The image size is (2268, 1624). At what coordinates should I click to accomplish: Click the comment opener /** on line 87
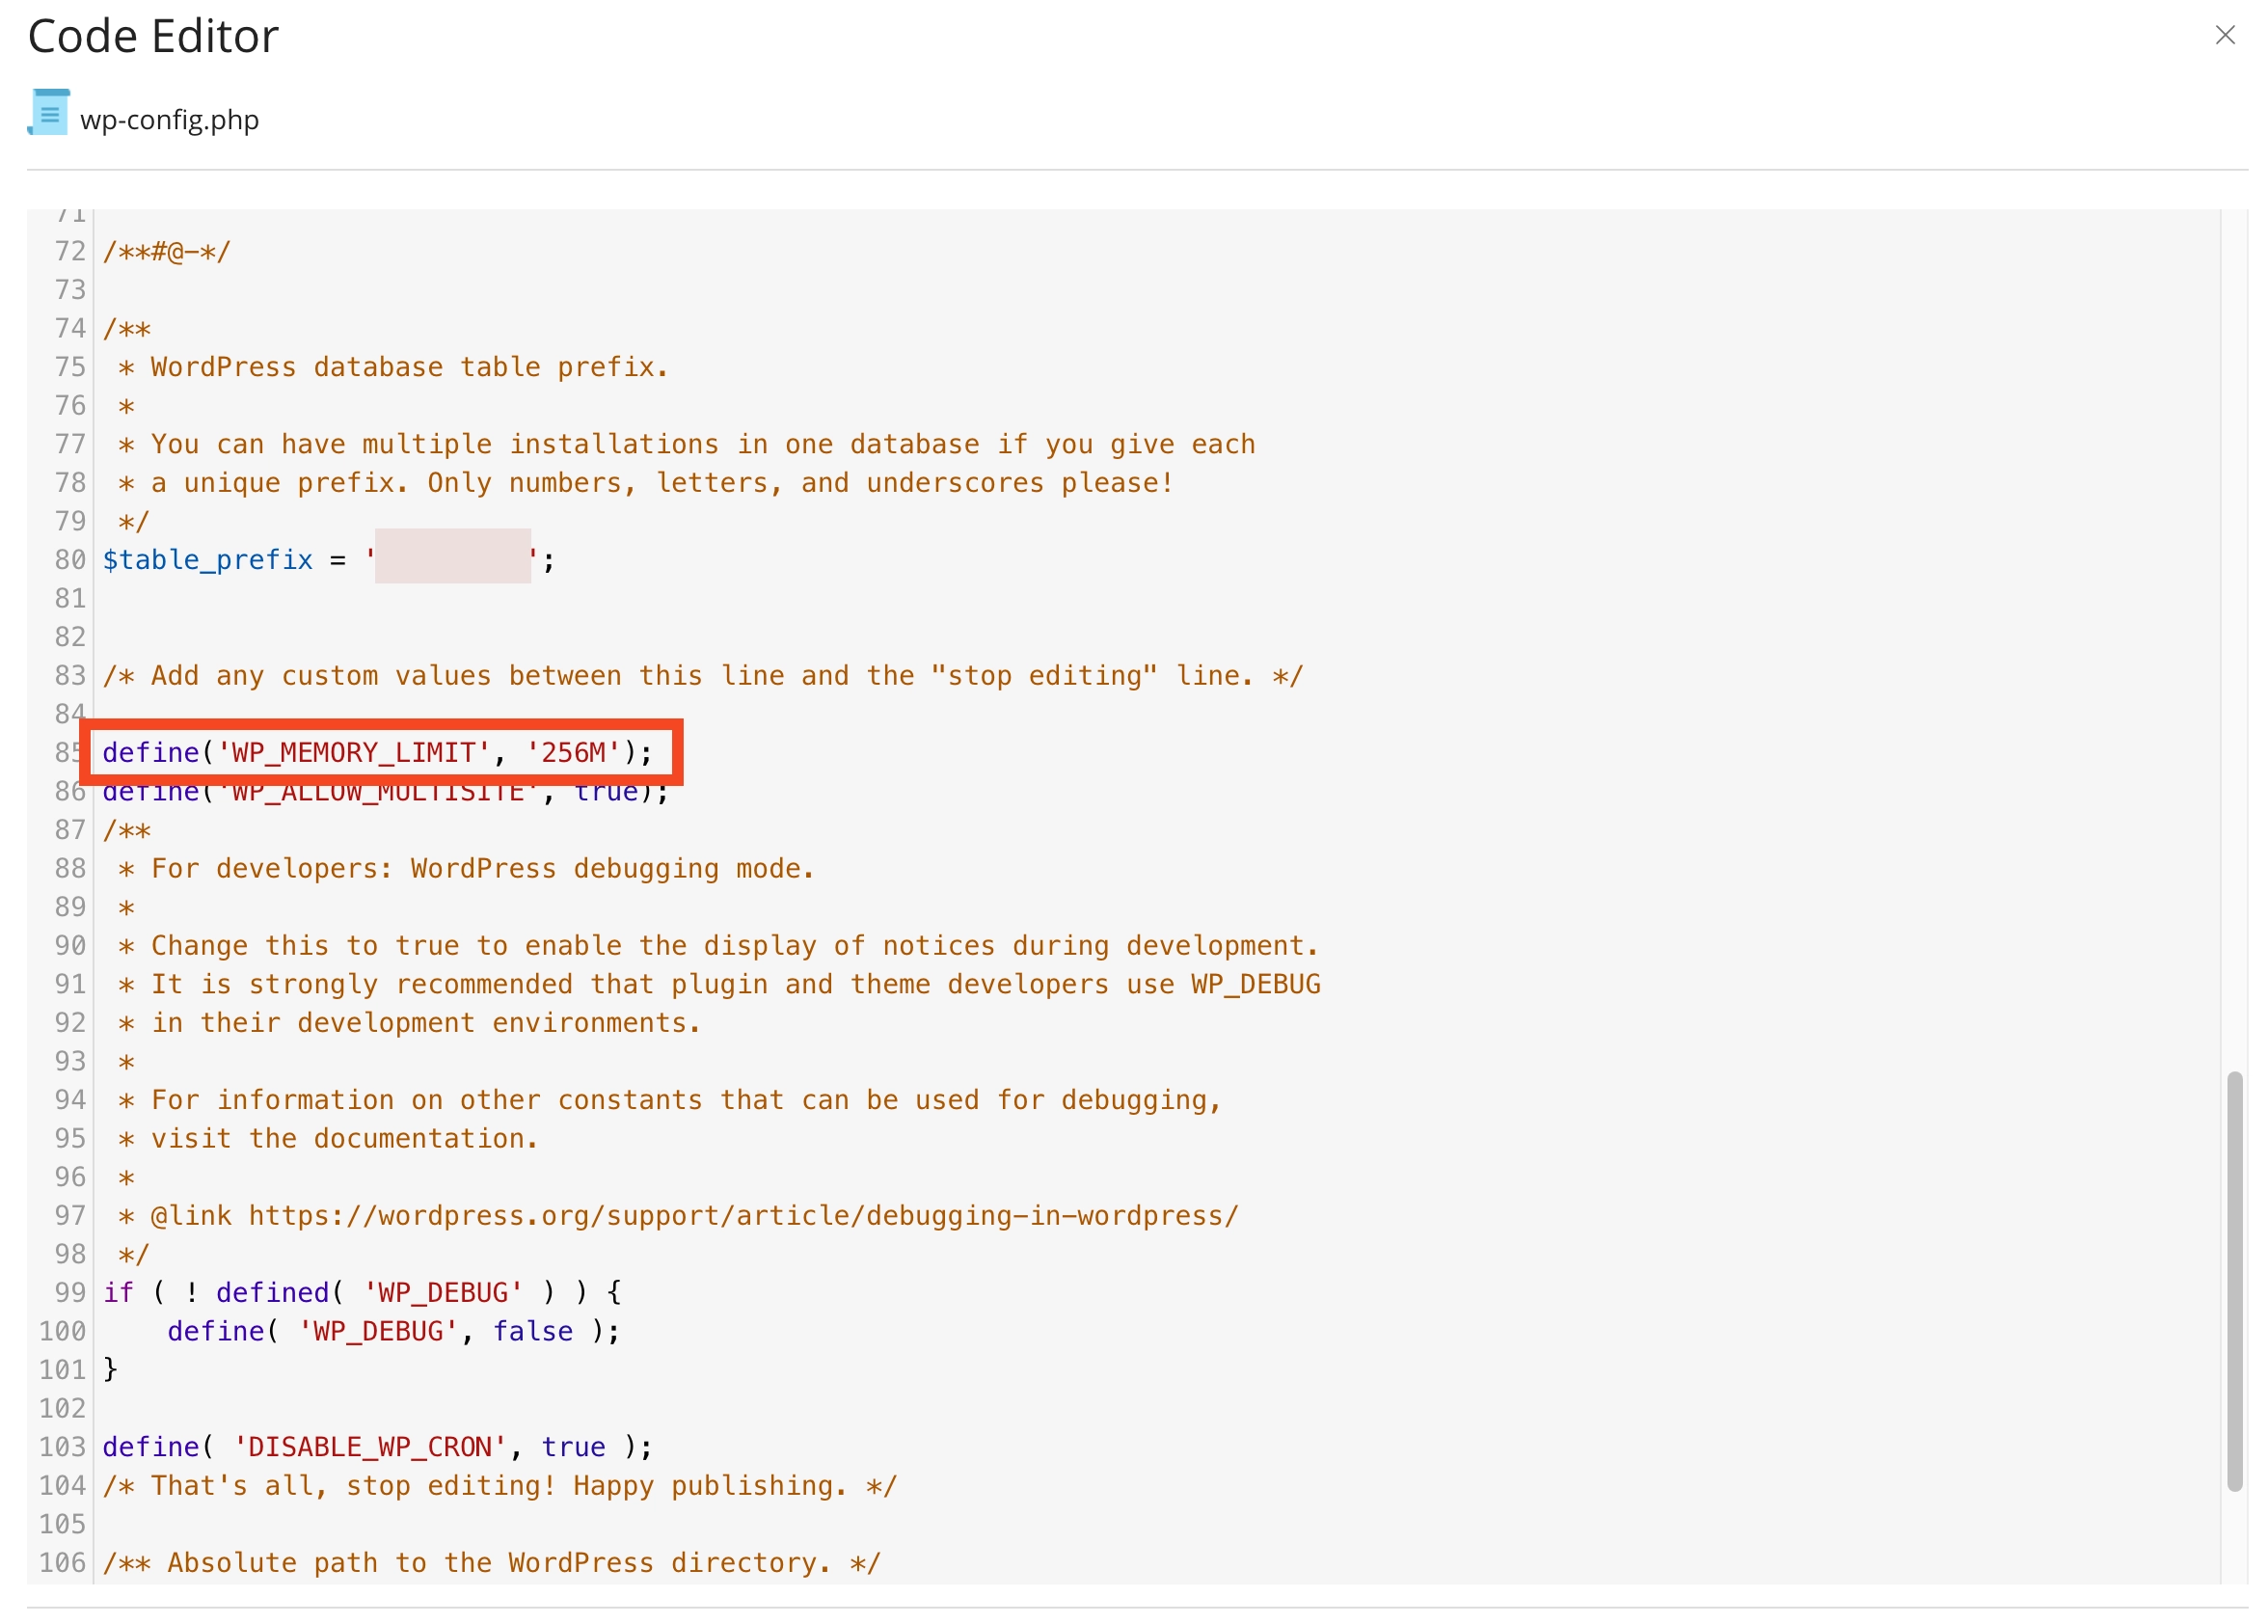point(126,830)
